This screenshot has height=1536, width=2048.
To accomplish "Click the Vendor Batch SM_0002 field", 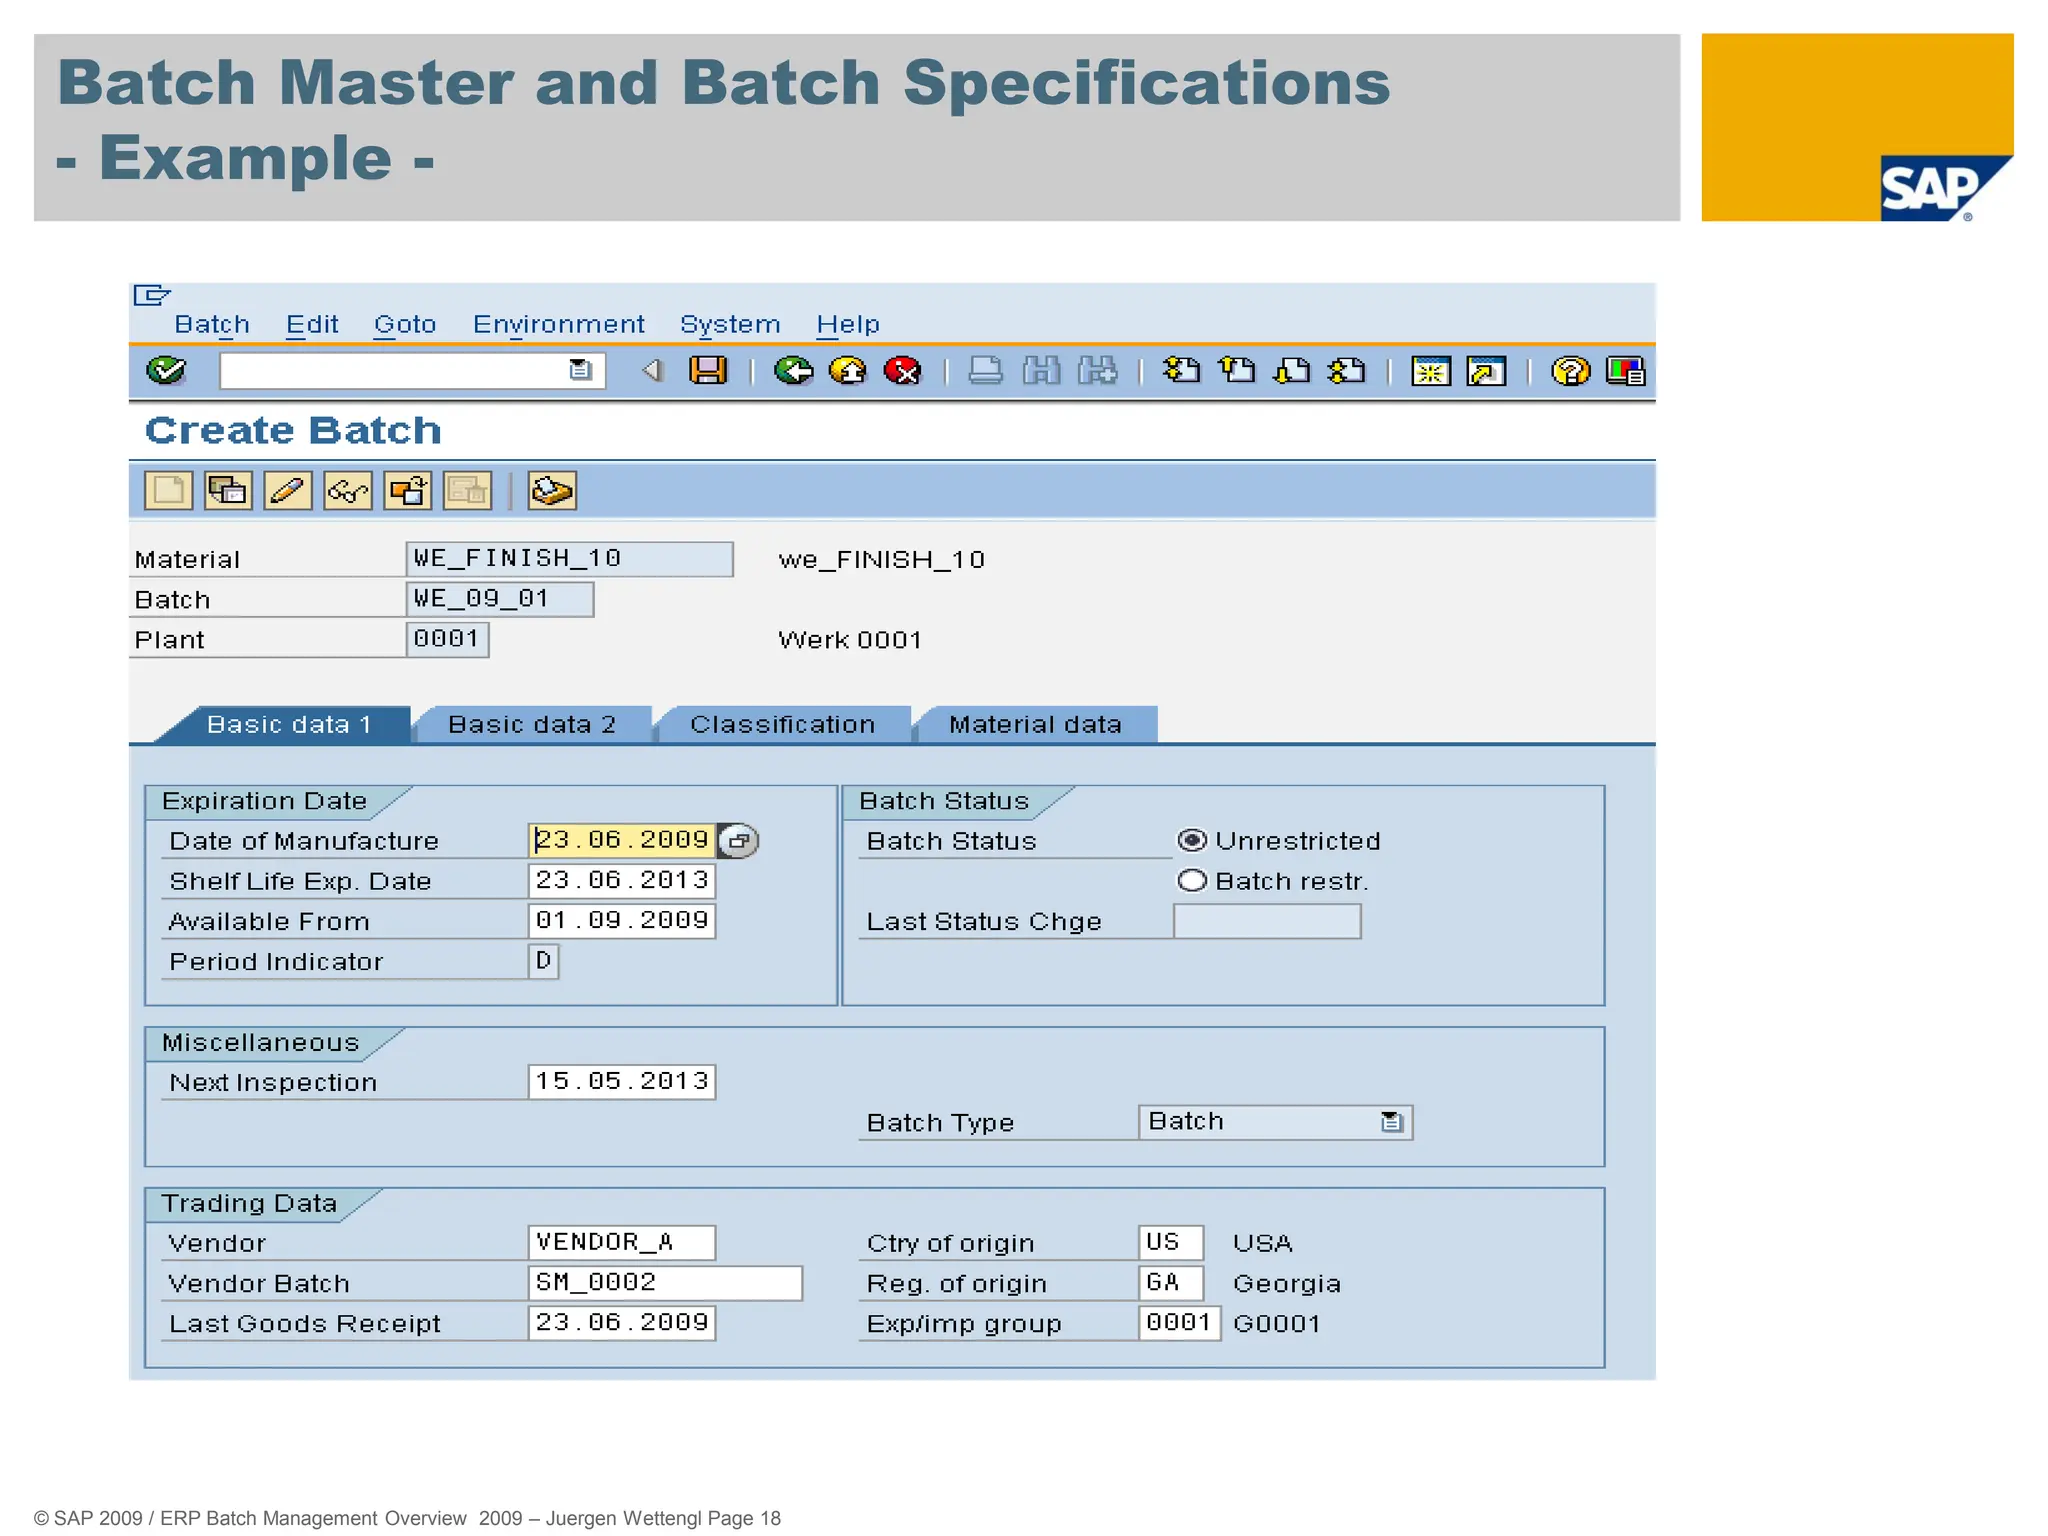I will coord(665,1283).
